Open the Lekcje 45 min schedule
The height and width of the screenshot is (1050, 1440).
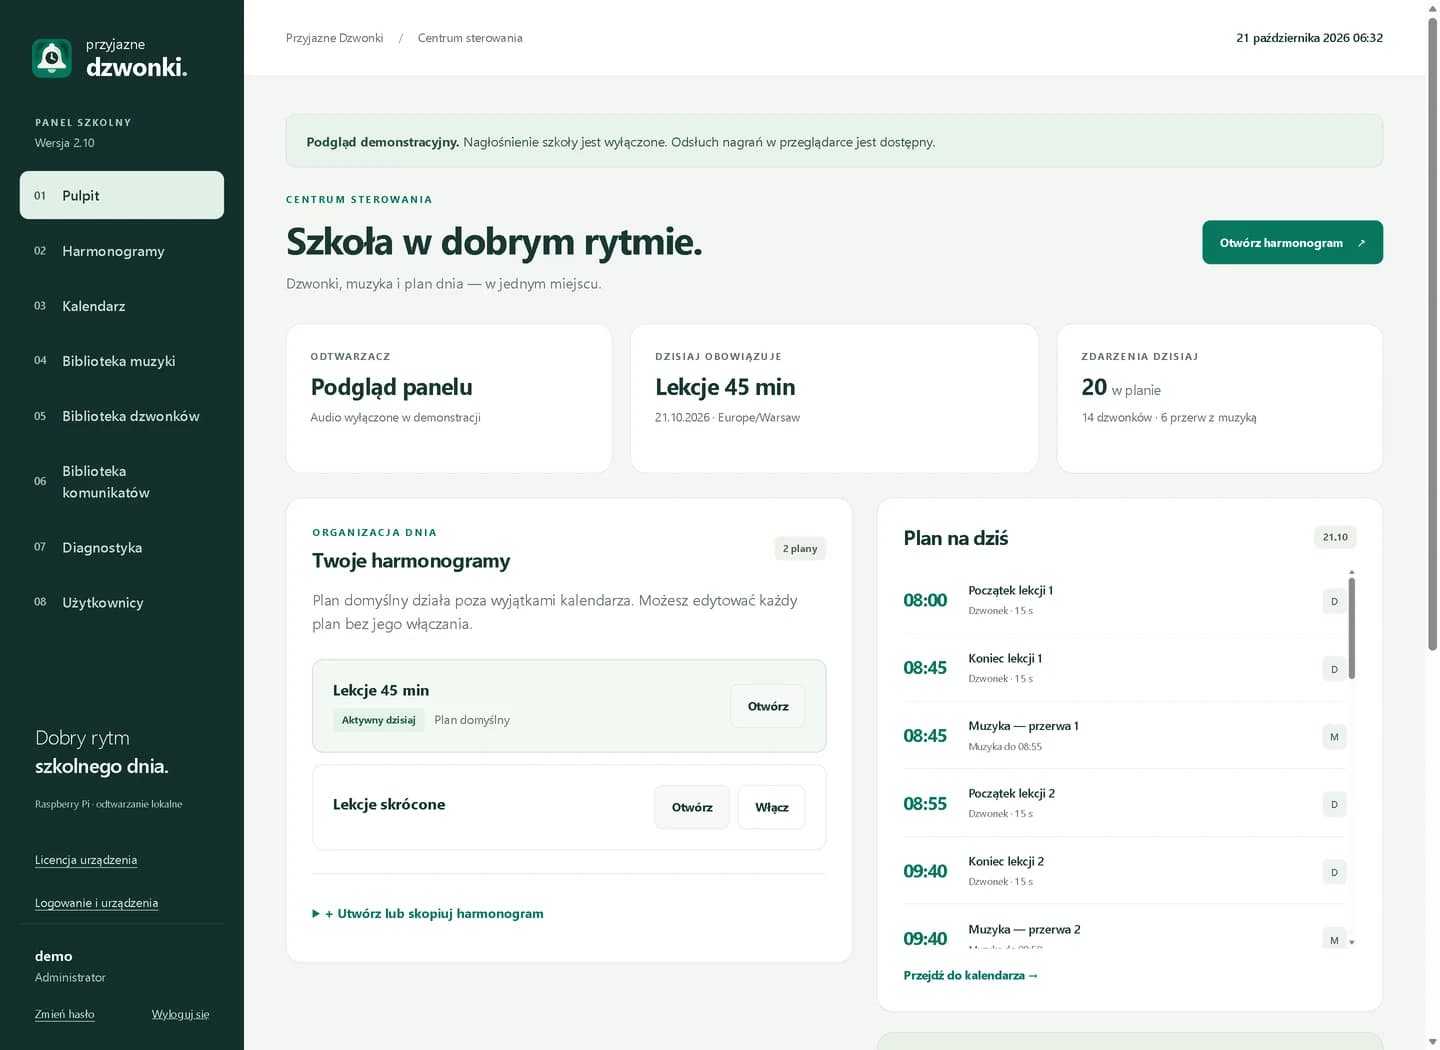(767, 706)
